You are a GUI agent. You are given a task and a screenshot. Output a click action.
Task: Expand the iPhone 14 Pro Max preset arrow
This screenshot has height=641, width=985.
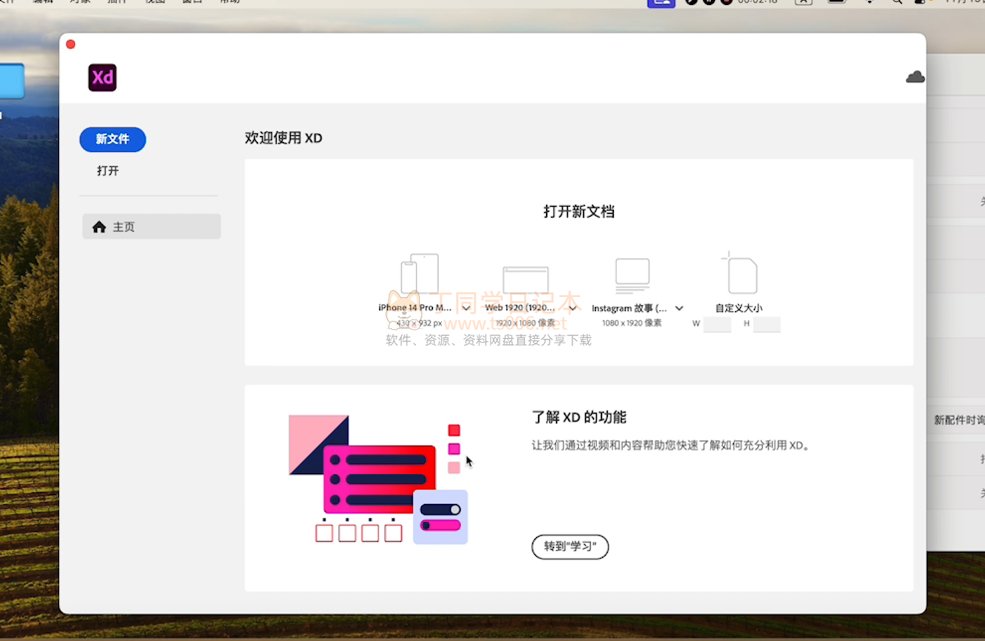tap(466, 309)
